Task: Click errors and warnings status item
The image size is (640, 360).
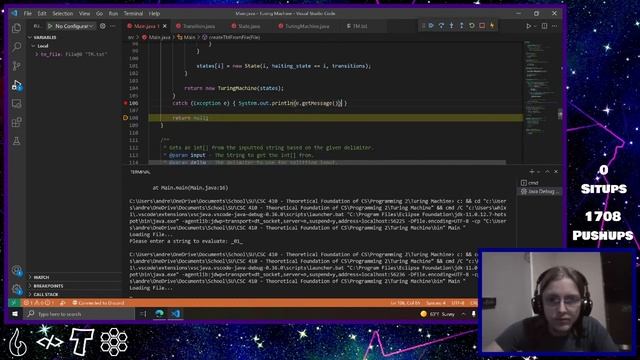Action: [x=38, y=303]
